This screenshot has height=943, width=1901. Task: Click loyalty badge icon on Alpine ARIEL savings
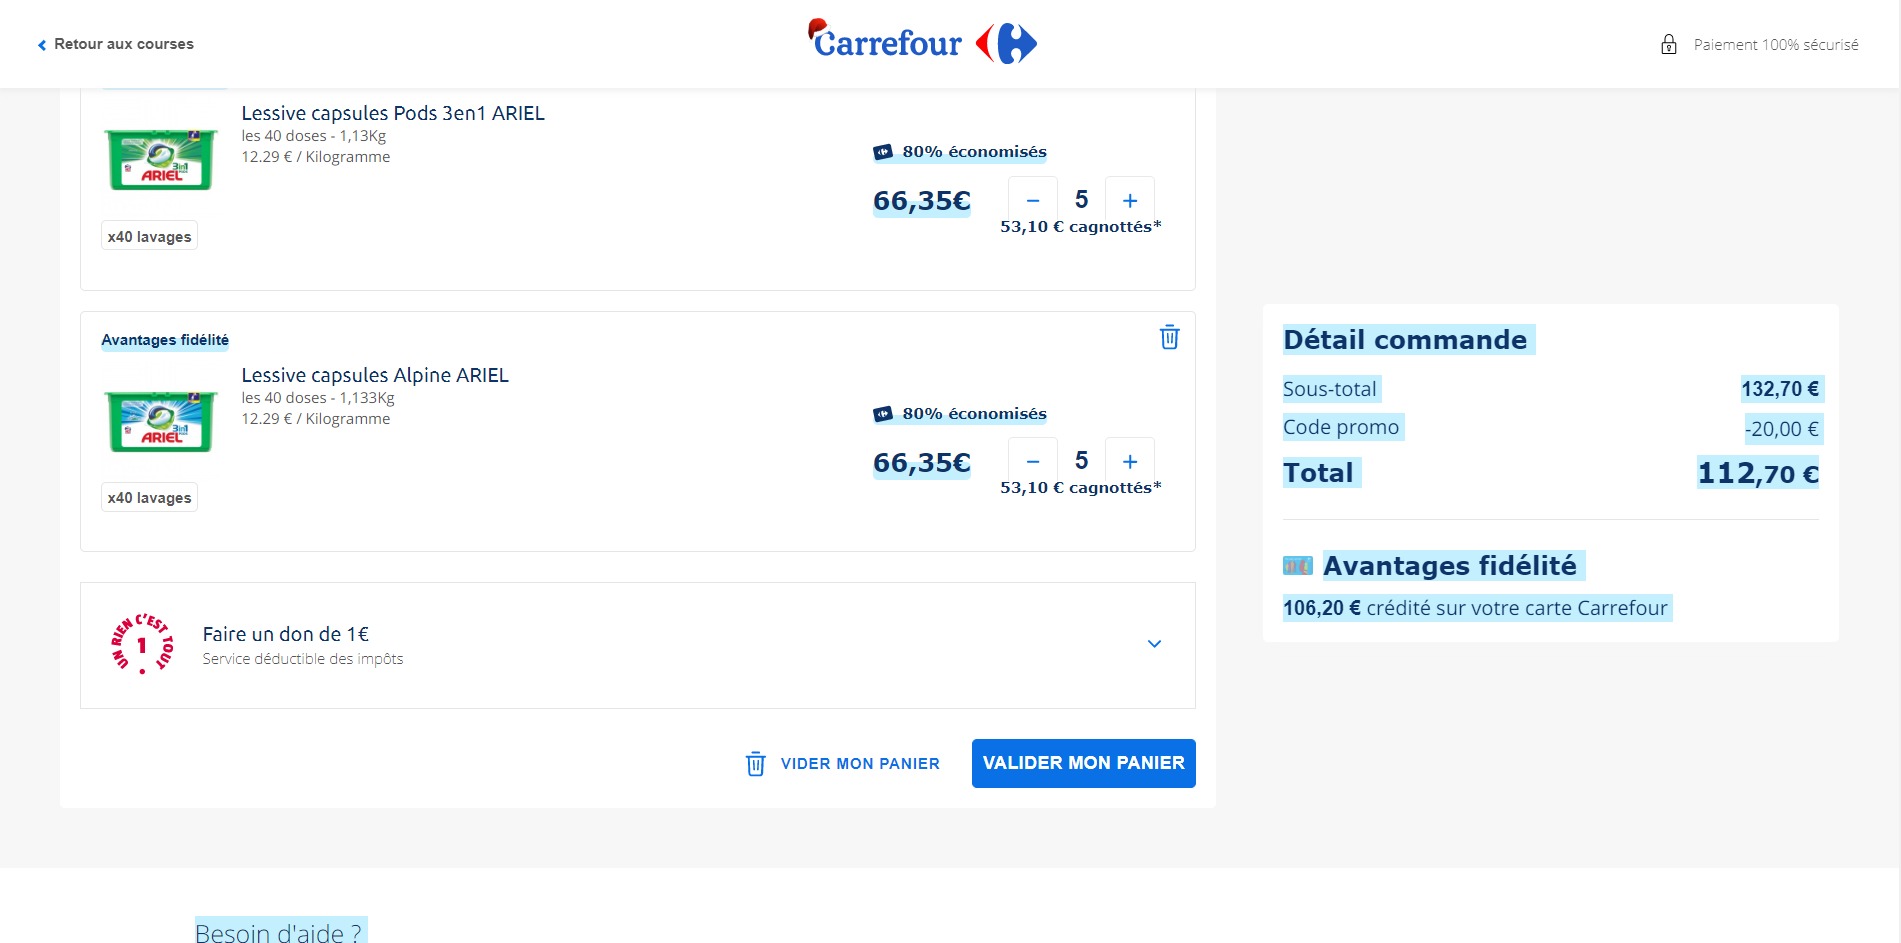point(883,414)
